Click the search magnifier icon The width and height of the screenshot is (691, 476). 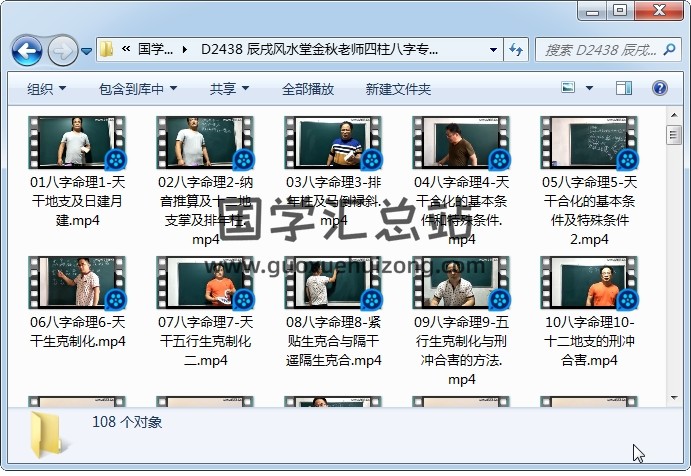pyautogui.click(x=669, y=49)
